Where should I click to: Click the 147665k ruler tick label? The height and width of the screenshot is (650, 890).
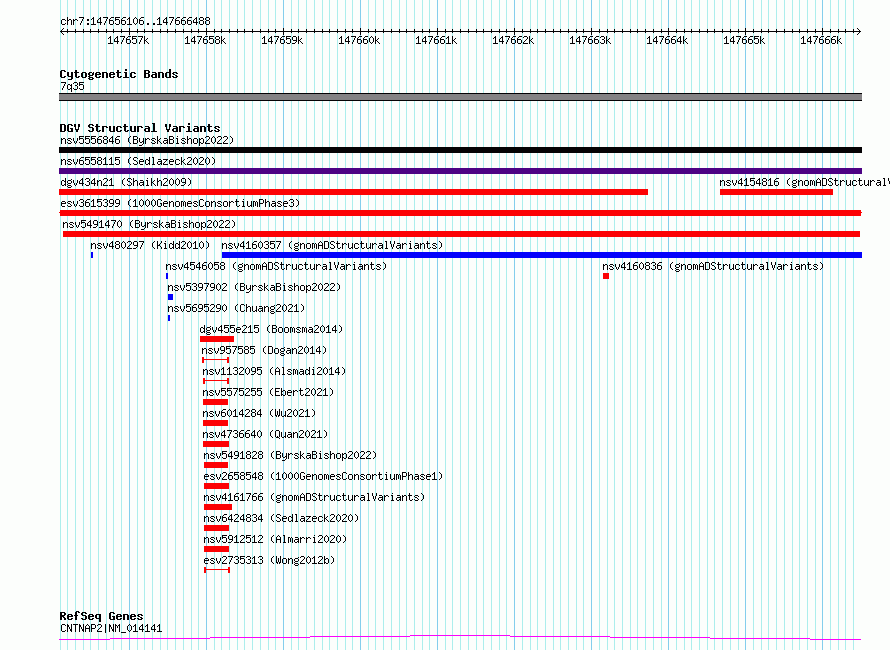744,40
